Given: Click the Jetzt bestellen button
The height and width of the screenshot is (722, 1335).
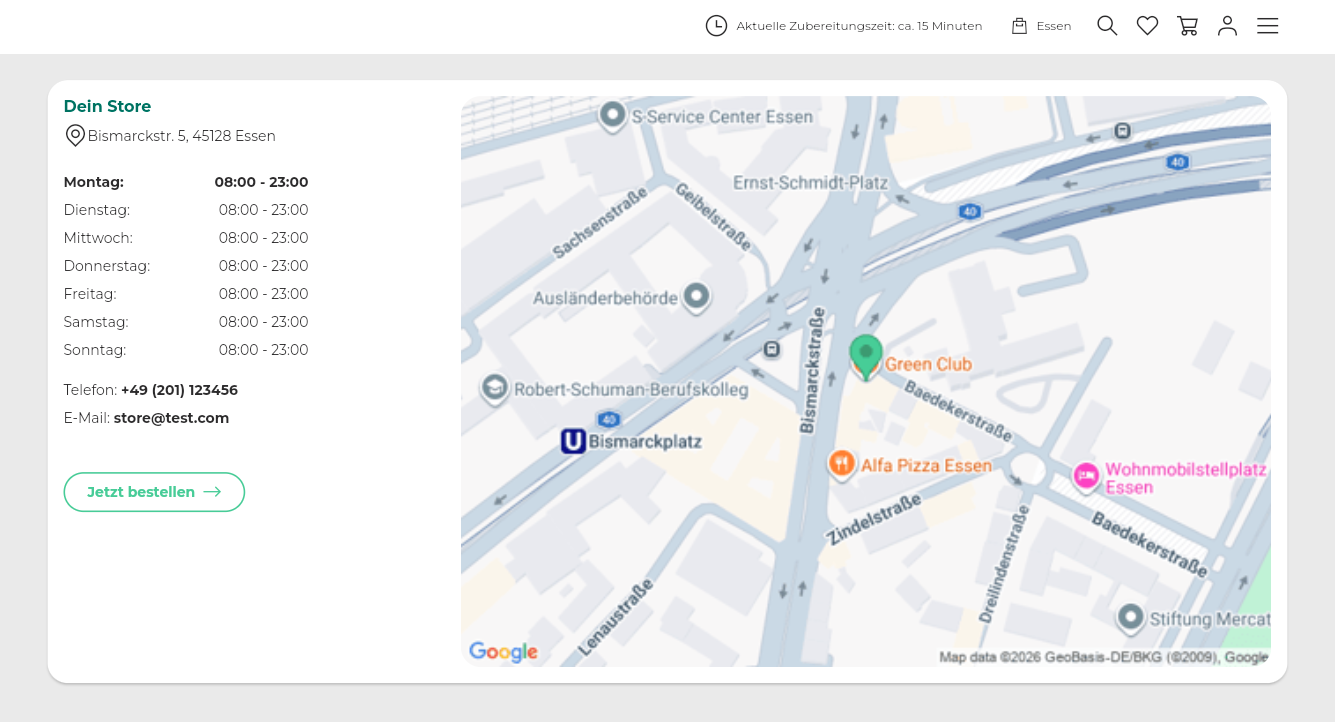Looking at the screenshot, I should point(154,492).
